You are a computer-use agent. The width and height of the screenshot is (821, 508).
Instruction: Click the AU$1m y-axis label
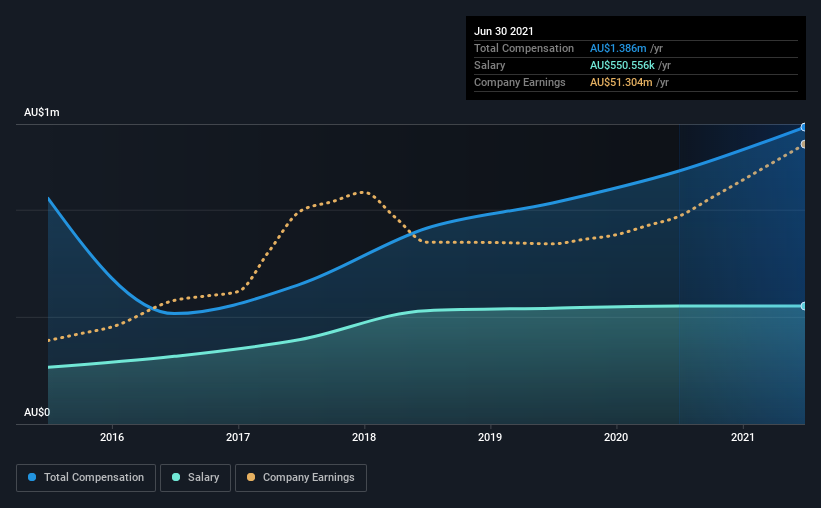click(42, 113)
